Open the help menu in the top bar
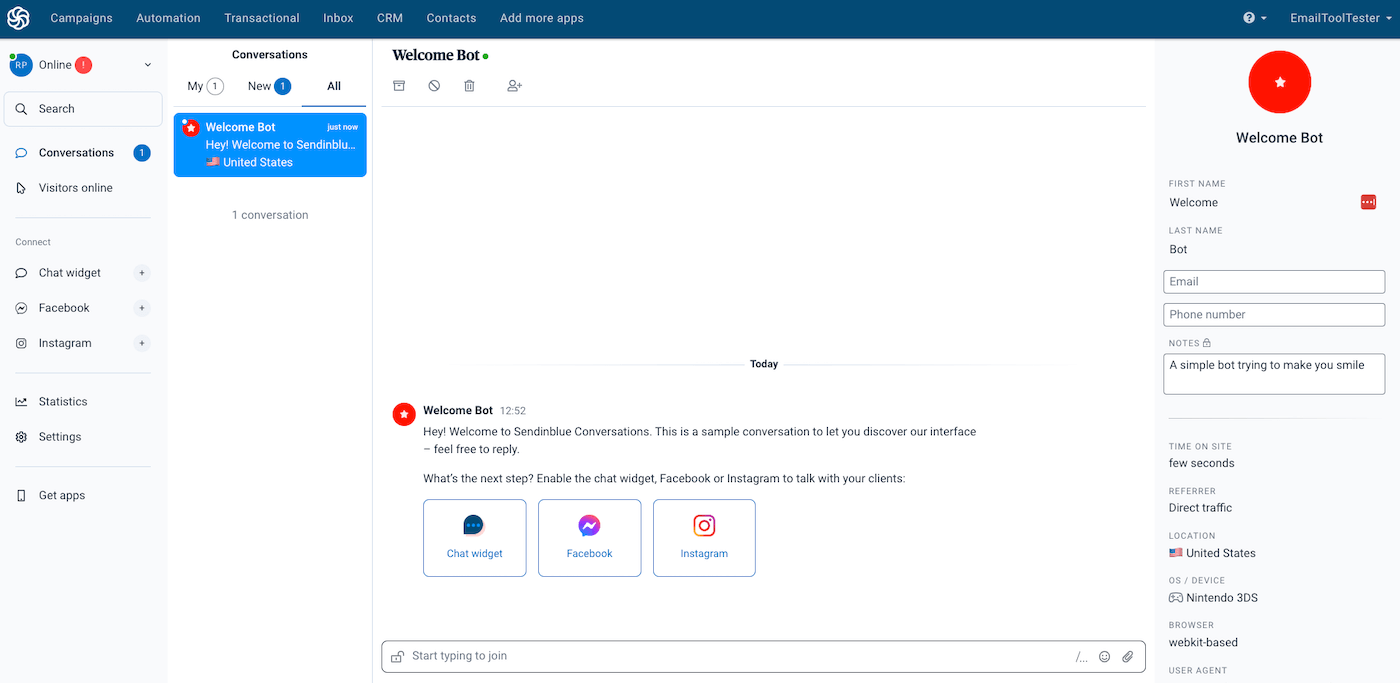This screenshot has width=1400, height=683. tap(1252, 17)
